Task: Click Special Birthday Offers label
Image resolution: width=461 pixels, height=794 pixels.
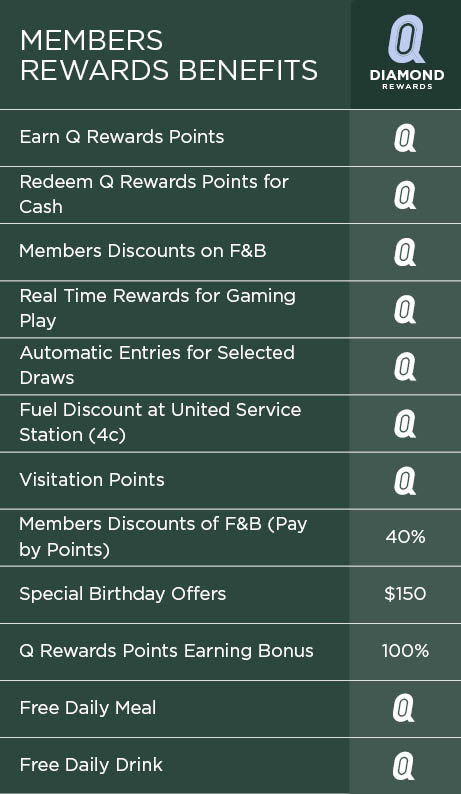Action: coord(123,594)
